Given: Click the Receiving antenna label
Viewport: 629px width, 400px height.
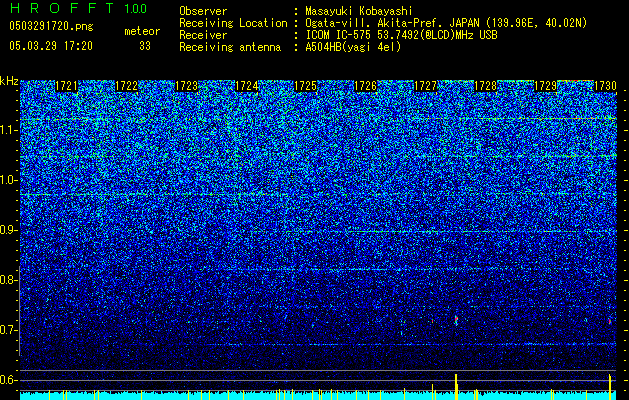Looking at the screenshot, I should [x=230, y=47].
